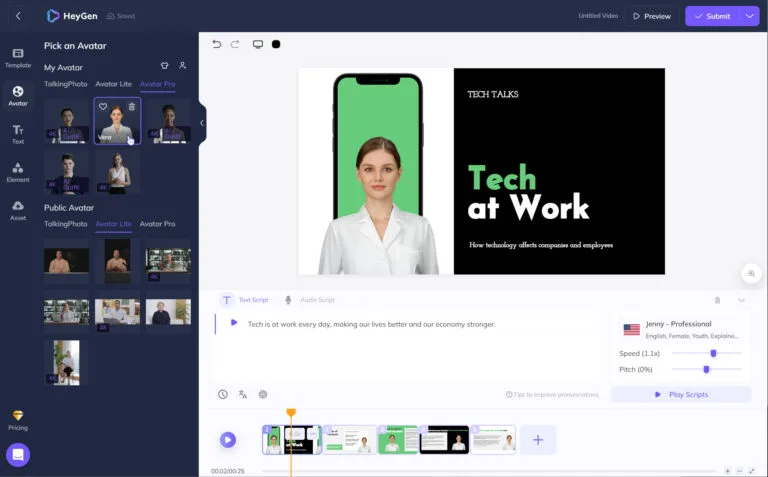Adjust the Speed slider handle
The width and height of the screenshot is (768, 477).
click(x=714, y=353)
